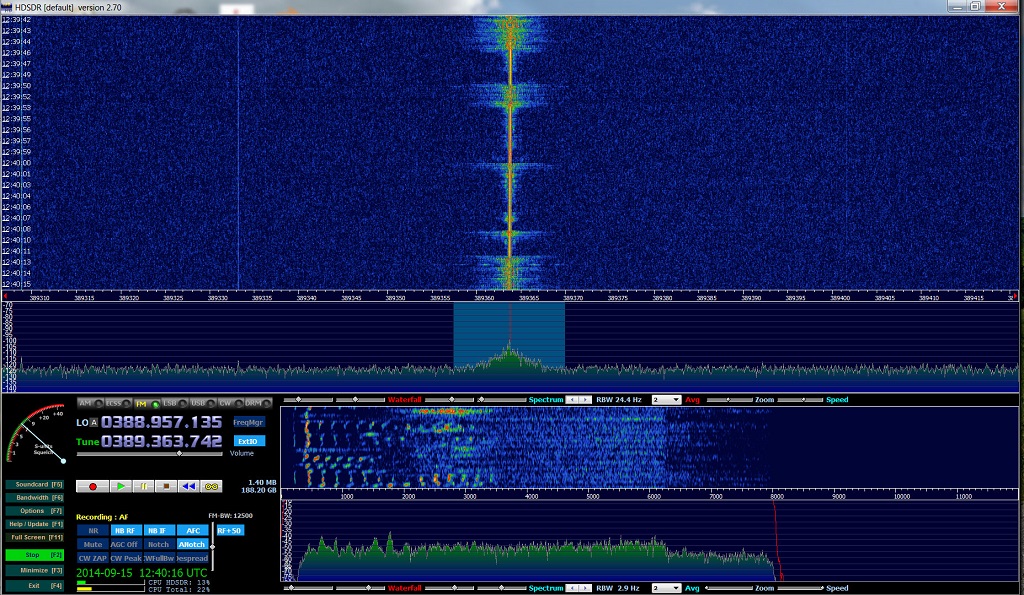
Task: Pause playback with the yellow pause icon
Action: tap(143, 486)
